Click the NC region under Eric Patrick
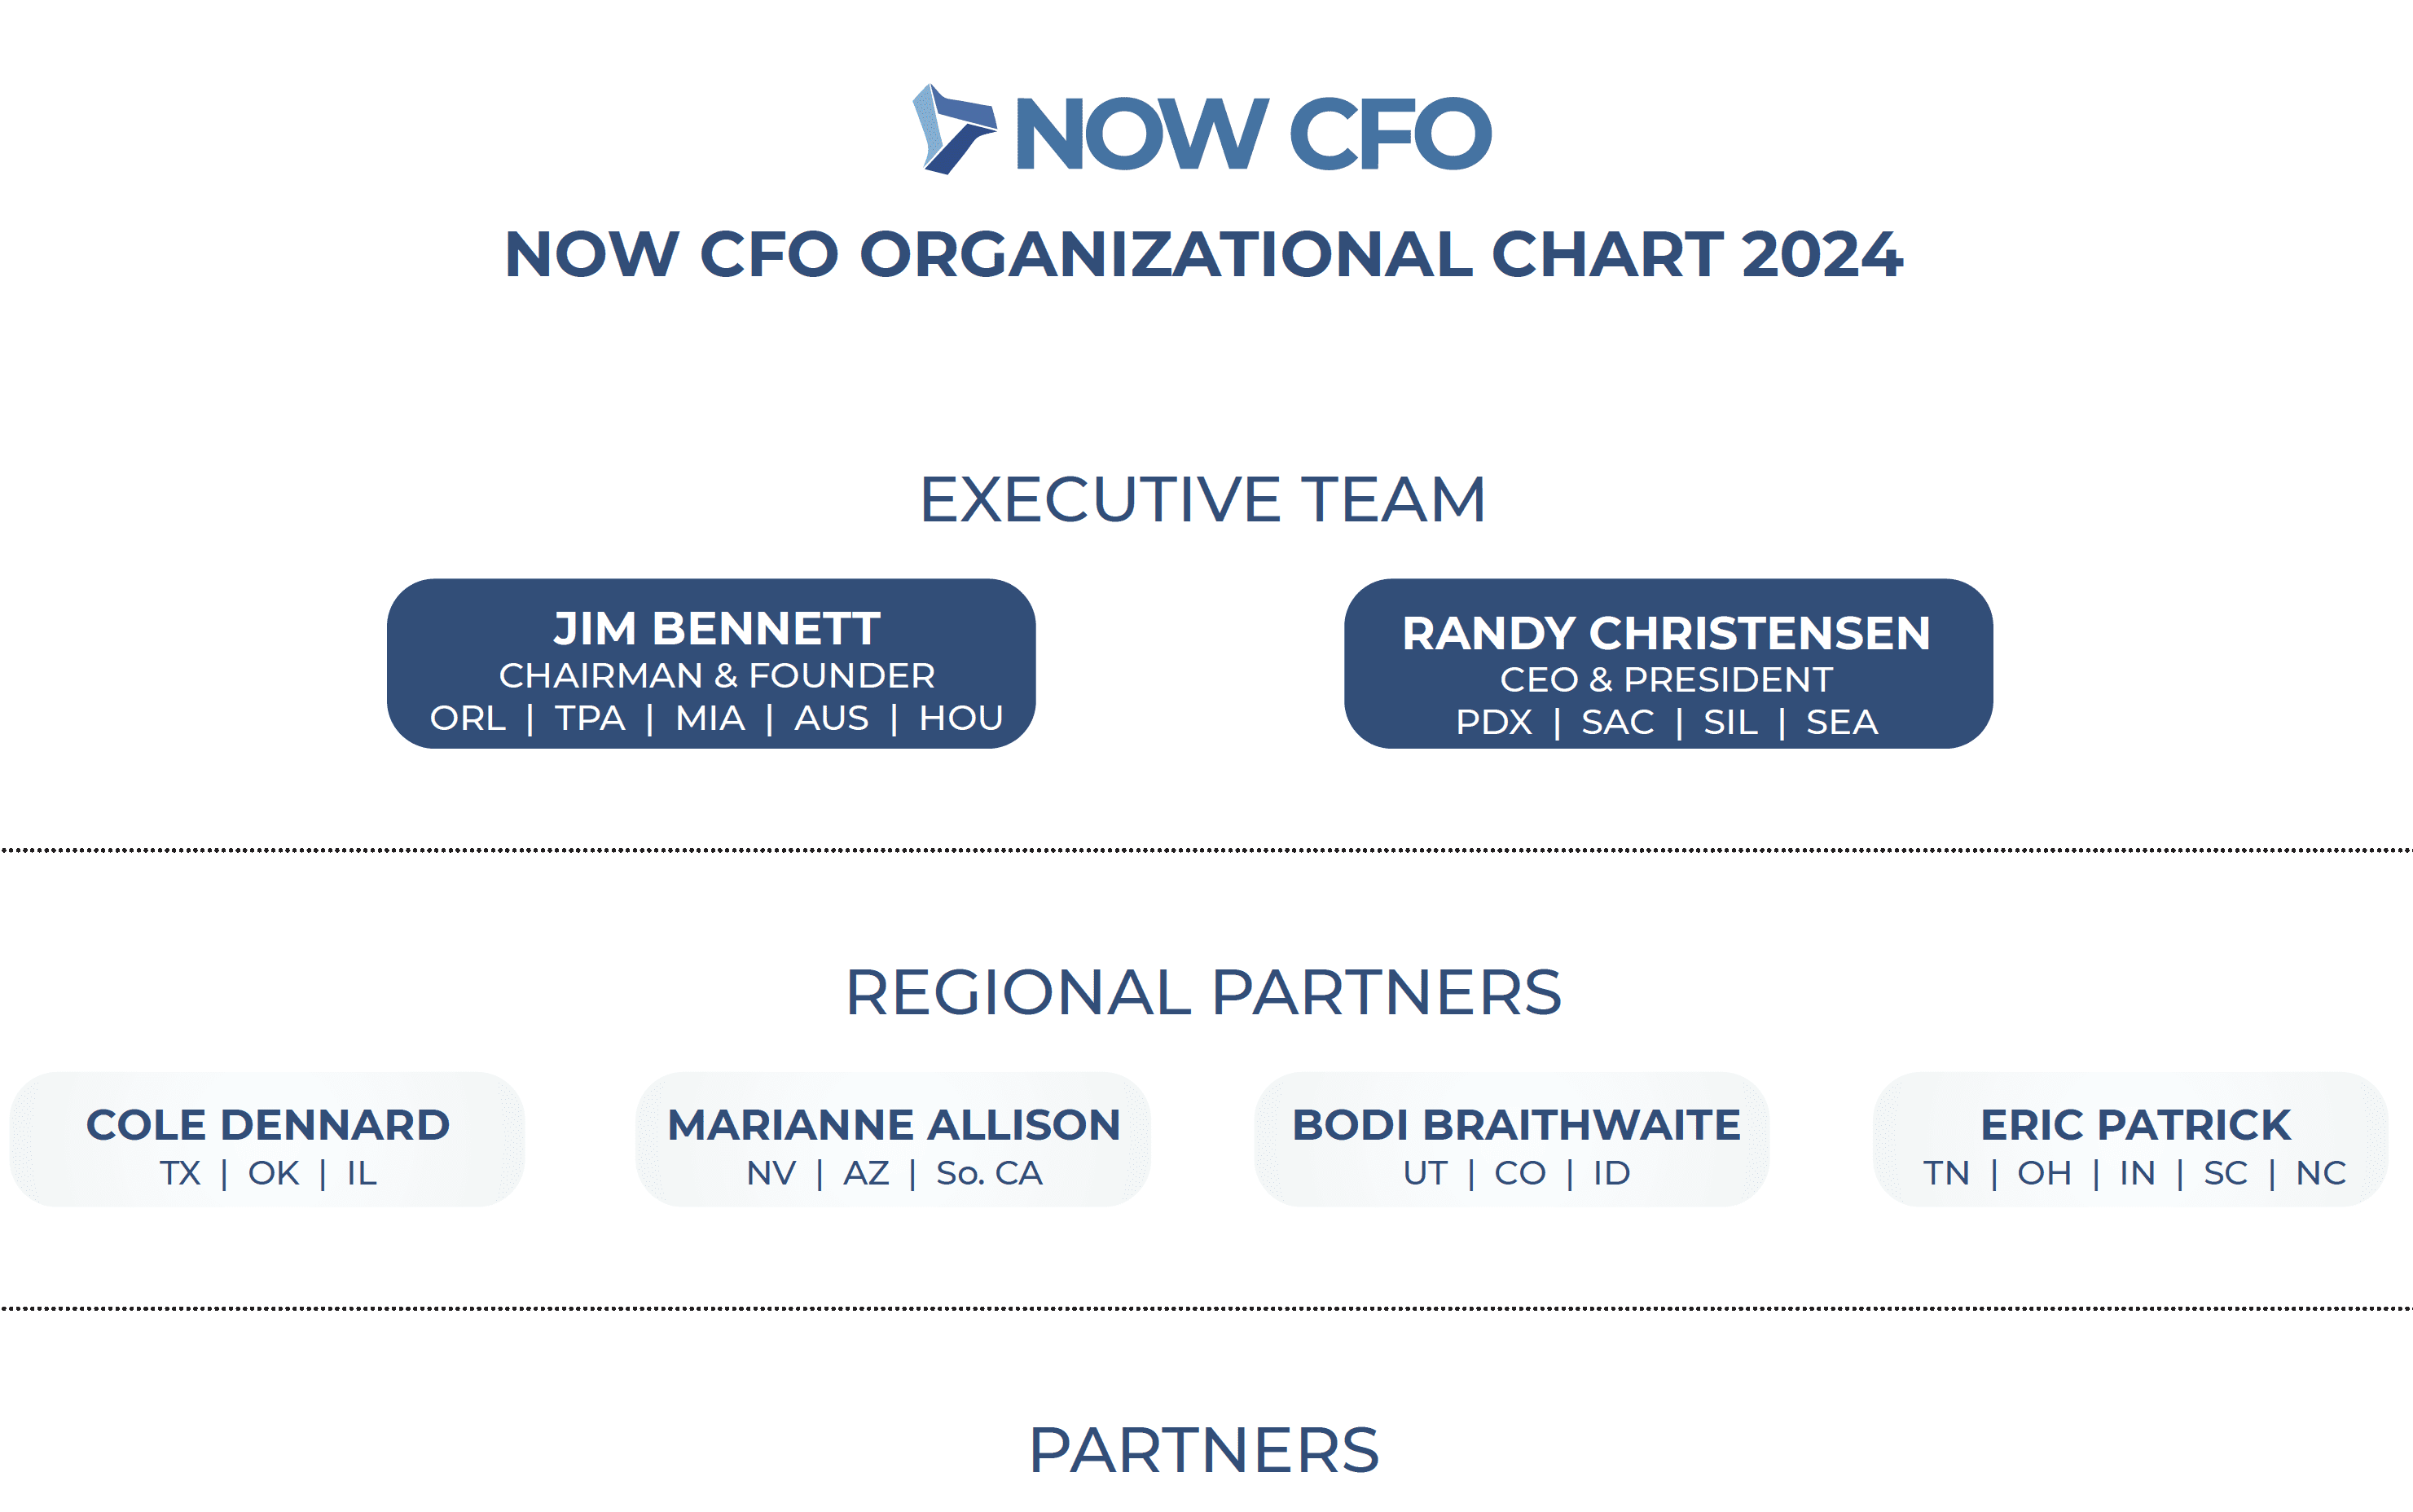Viewport: 2413px width, 1512px height. [x=2321, y=1173]
